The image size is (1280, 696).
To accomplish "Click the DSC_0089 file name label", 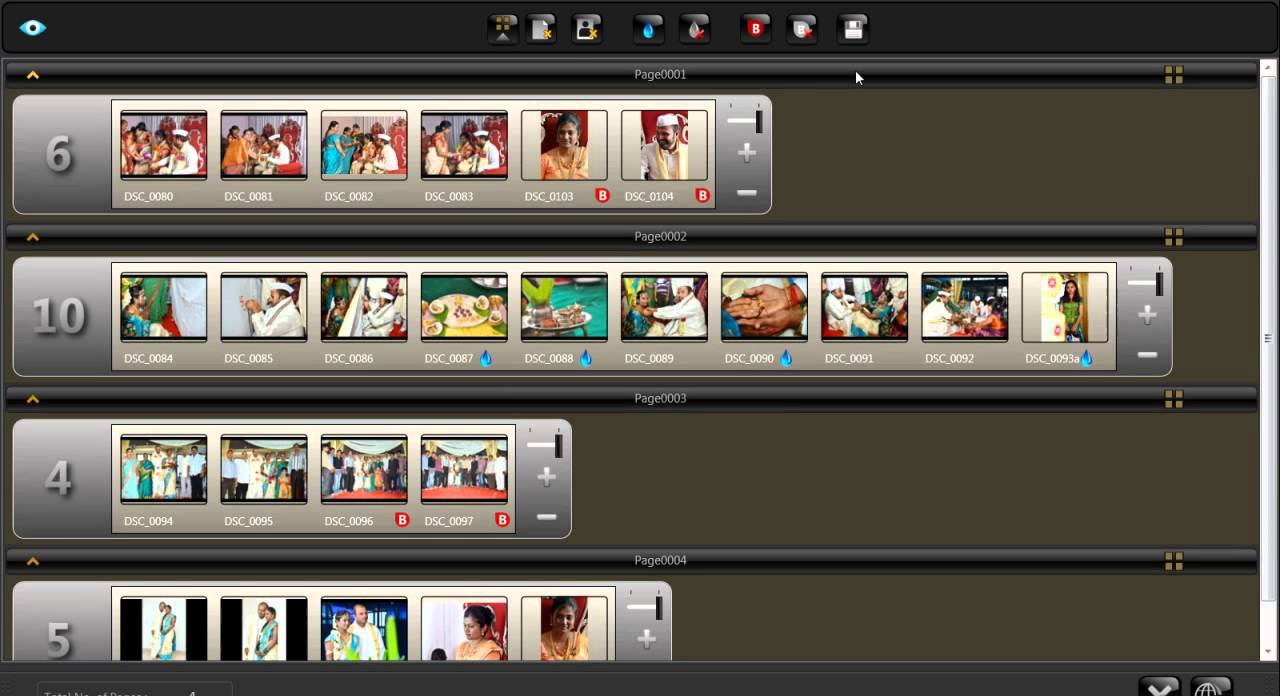I will pyautogui.click(x=648, y=359).
